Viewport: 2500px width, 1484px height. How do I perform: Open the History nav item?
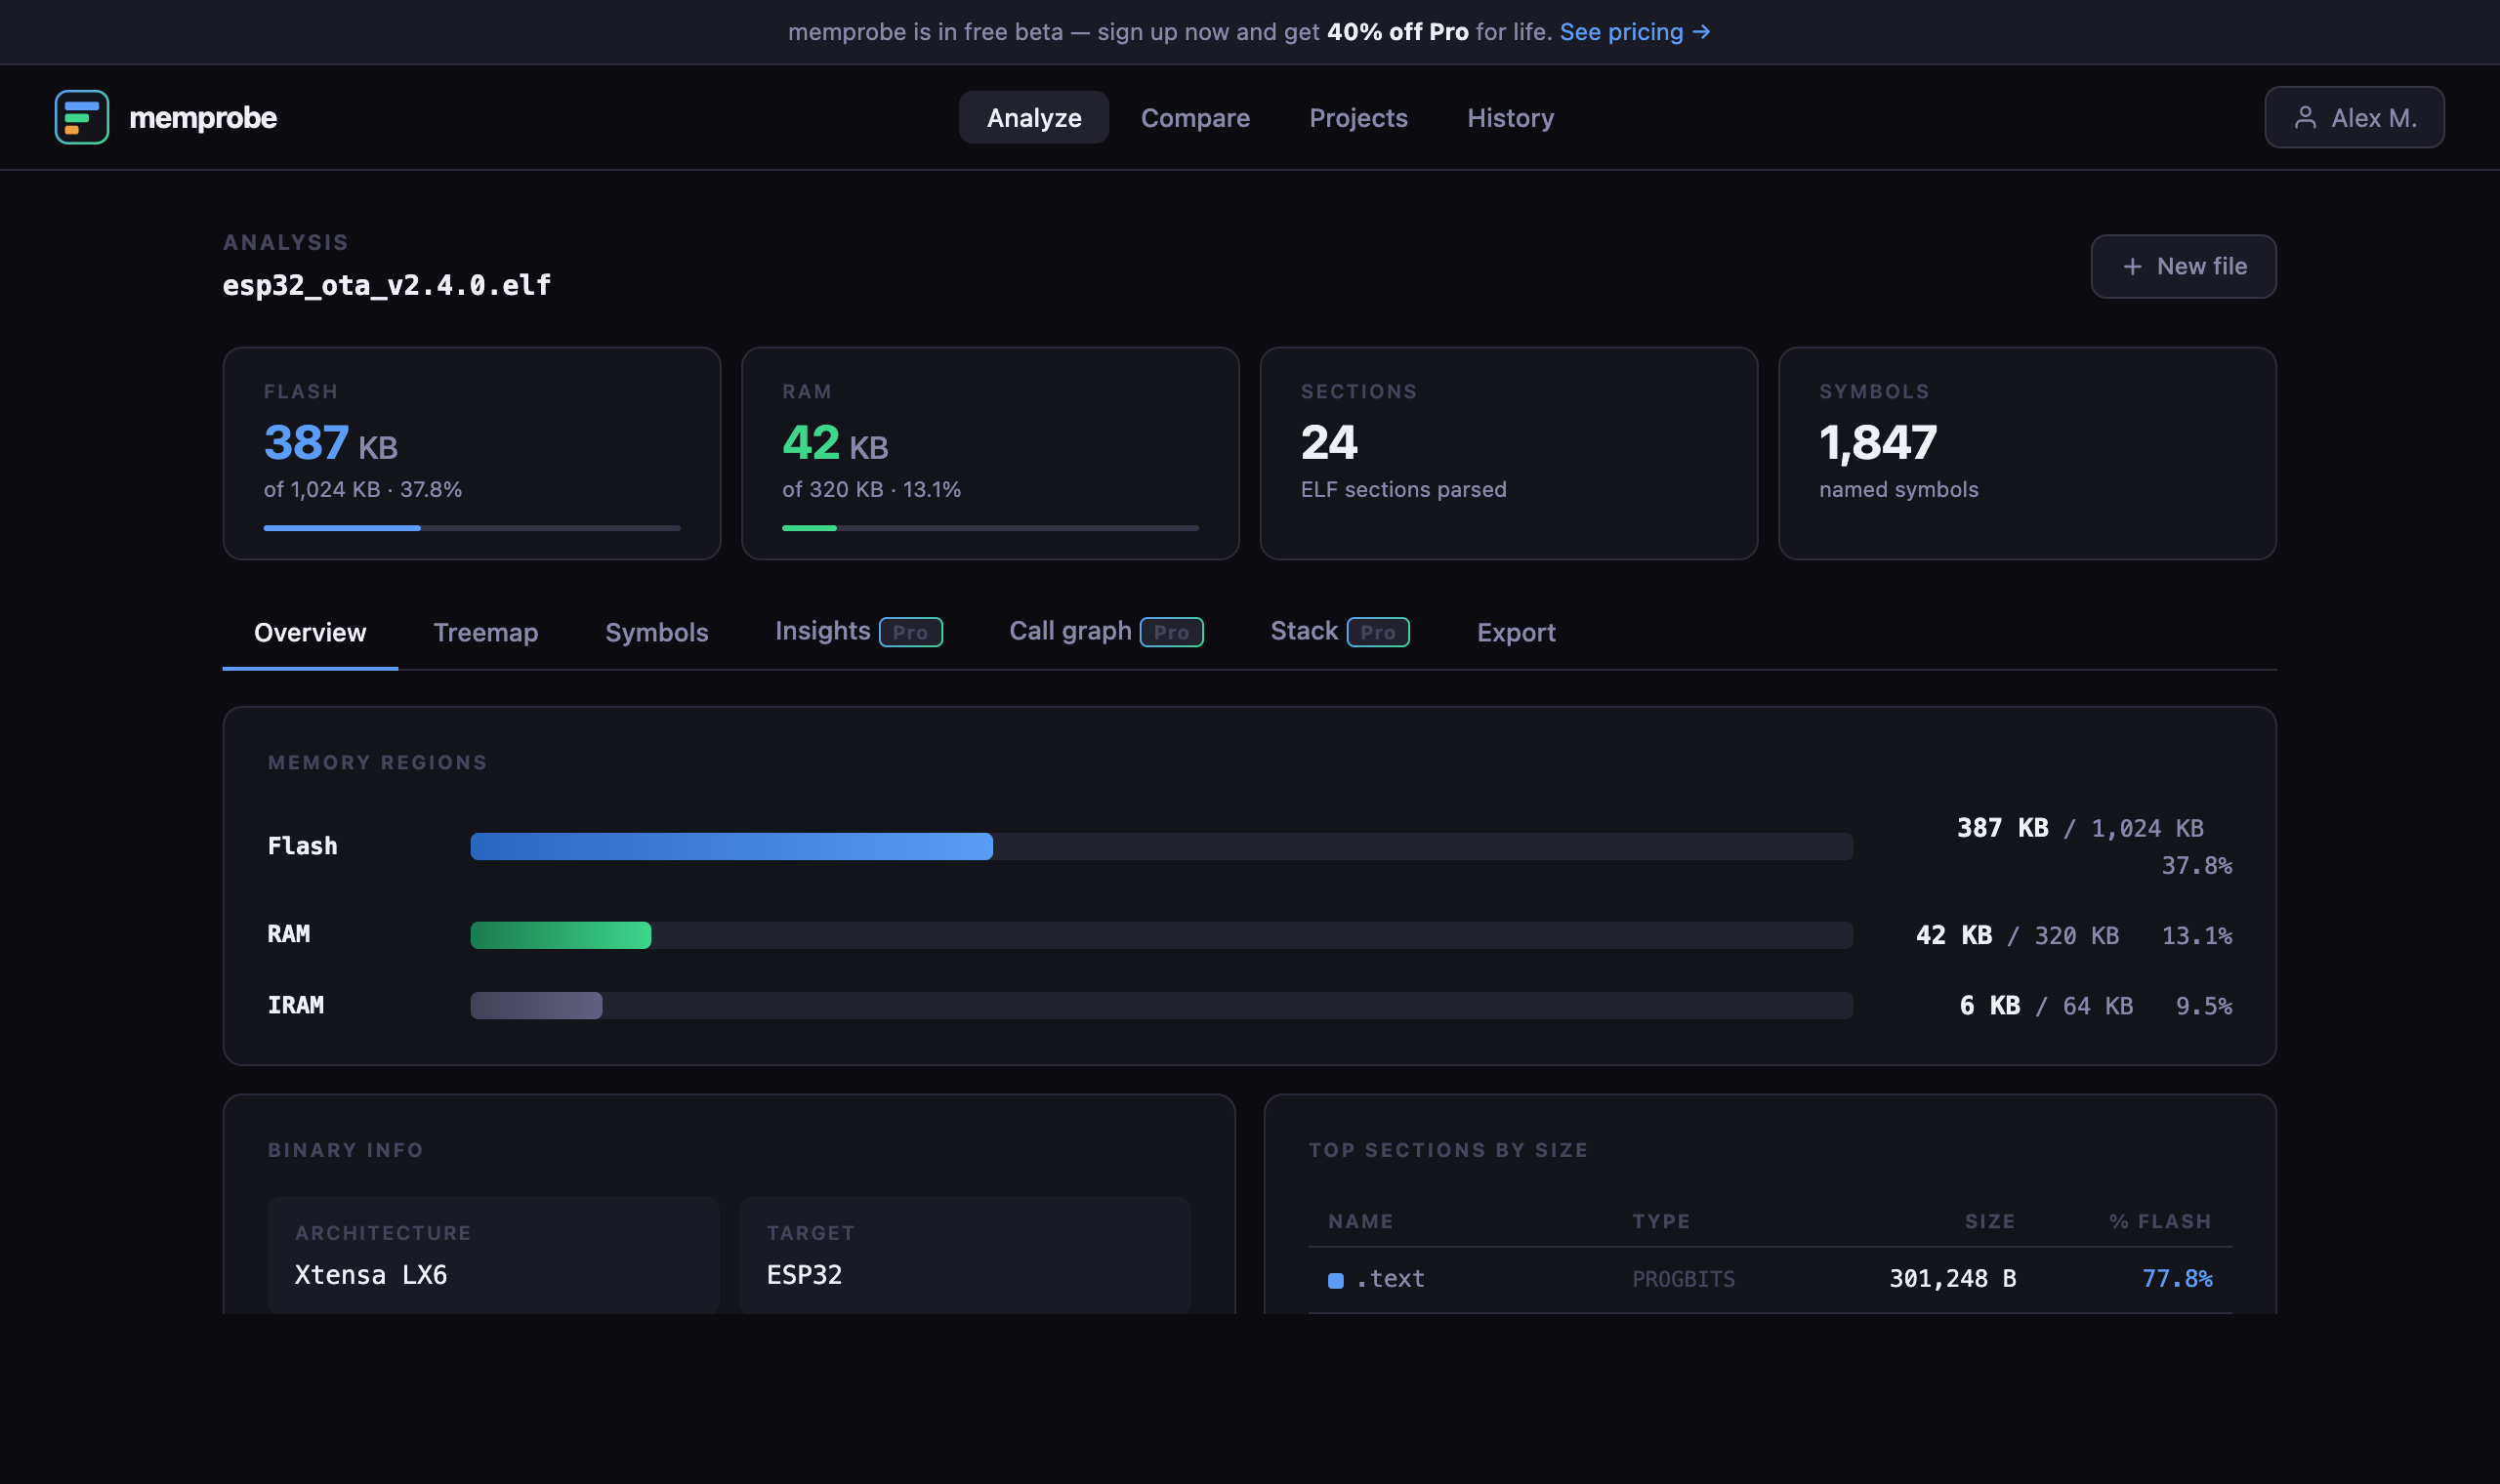(1510, 117)
